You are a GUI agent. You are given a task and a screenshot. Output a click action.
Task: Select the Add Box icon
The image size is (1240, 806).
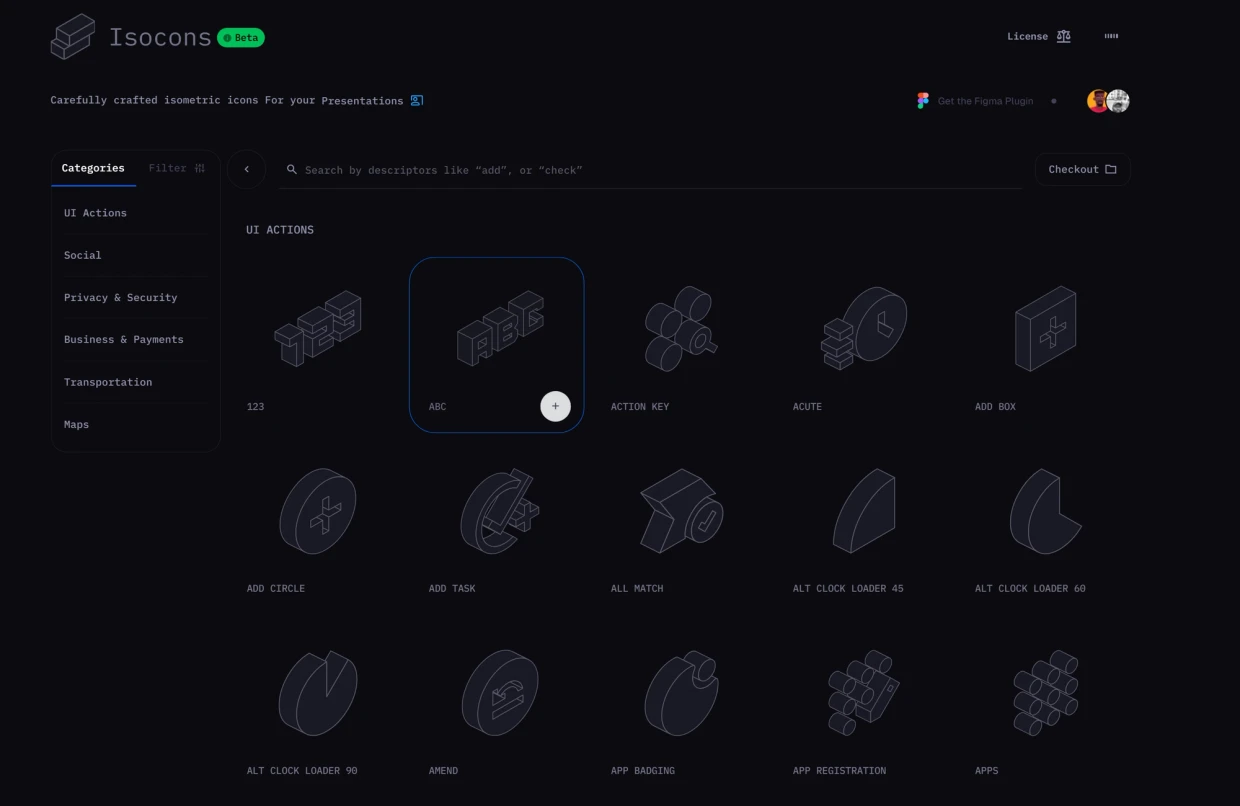(x=1046, y=328)
